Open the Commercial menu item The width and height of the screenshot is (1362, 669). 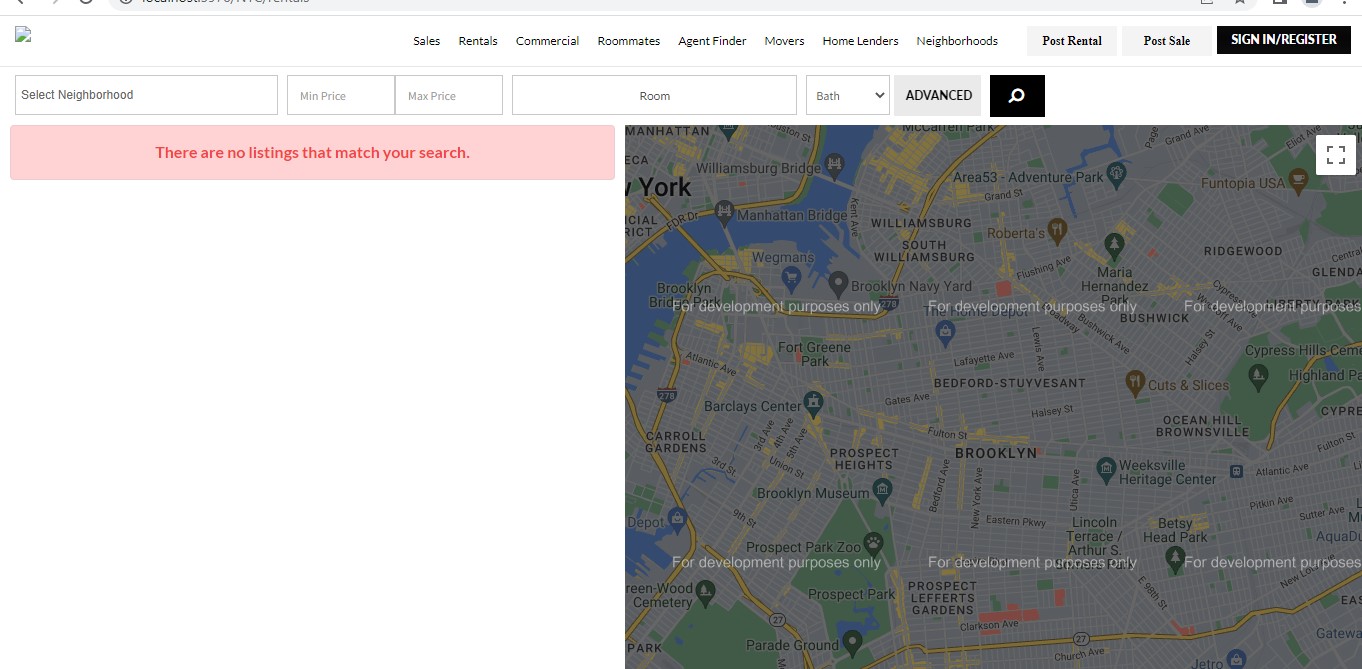tap(547, 41)
